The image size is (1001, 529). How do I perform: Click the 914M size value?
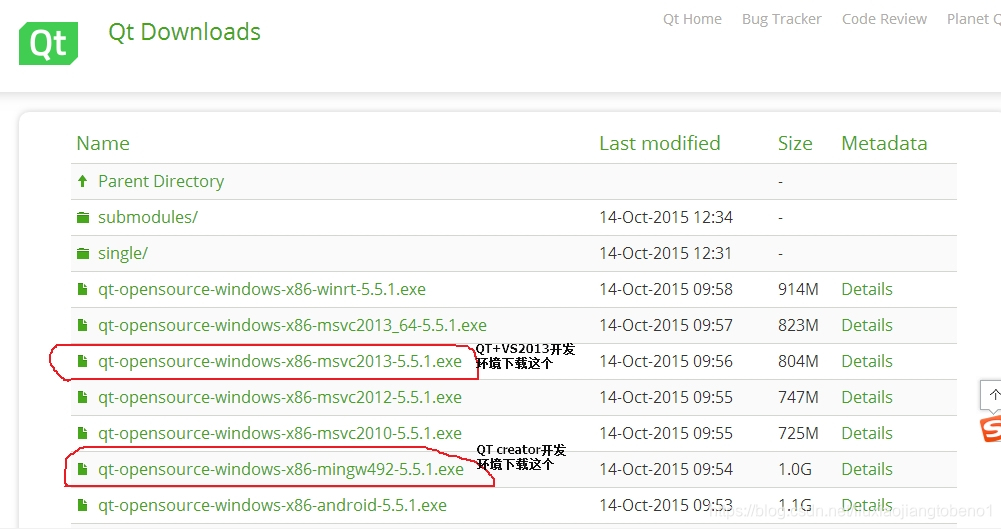click(x=798, y=289)
